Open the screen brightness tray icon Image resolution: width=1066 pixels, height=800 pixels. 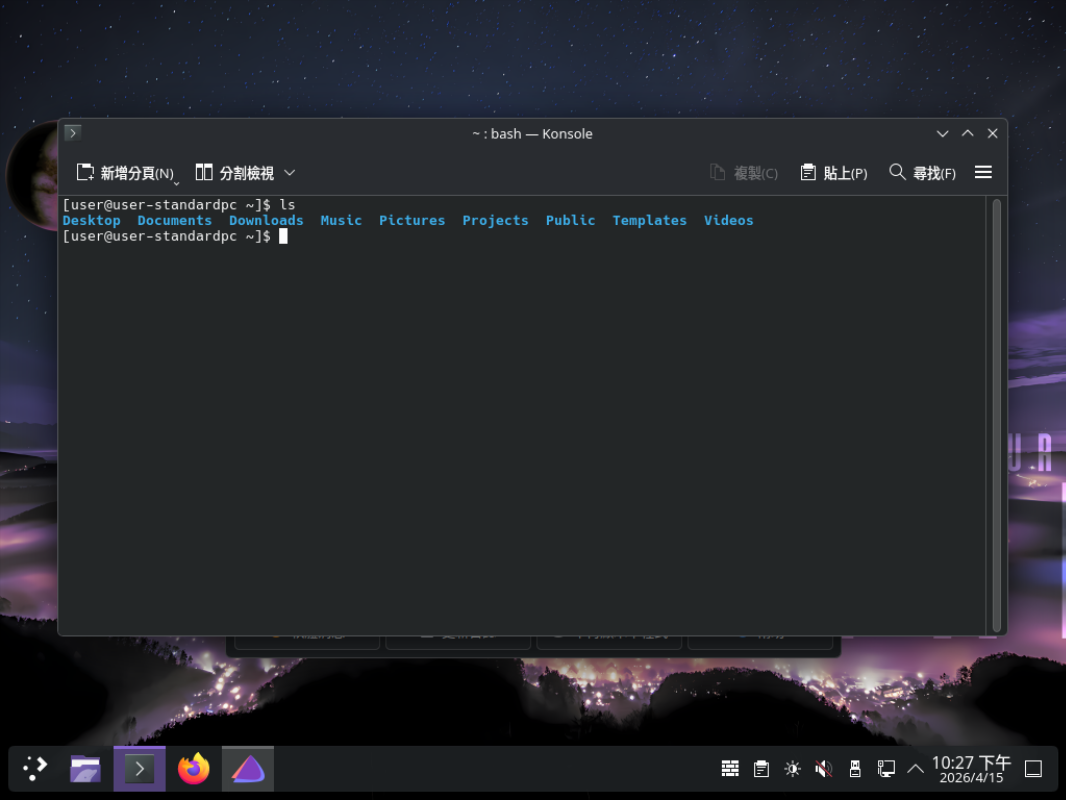tap(792, 769)
